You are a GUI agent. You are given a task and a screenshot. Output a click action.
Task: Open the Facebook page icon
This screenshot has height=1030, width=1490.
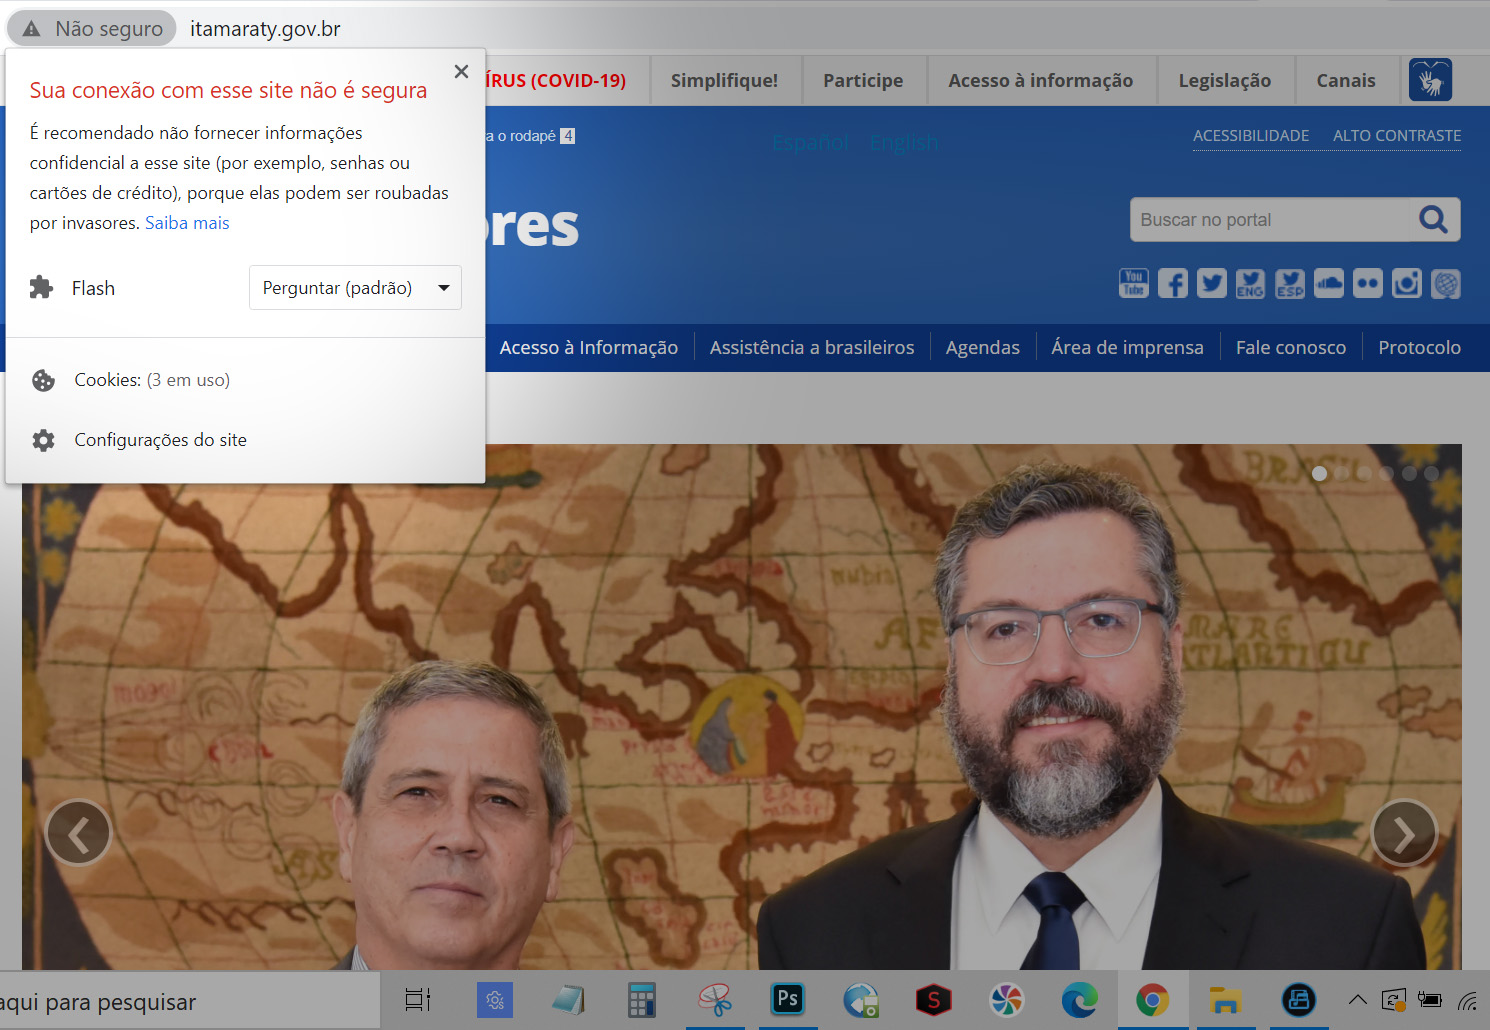click(1173, 284)
